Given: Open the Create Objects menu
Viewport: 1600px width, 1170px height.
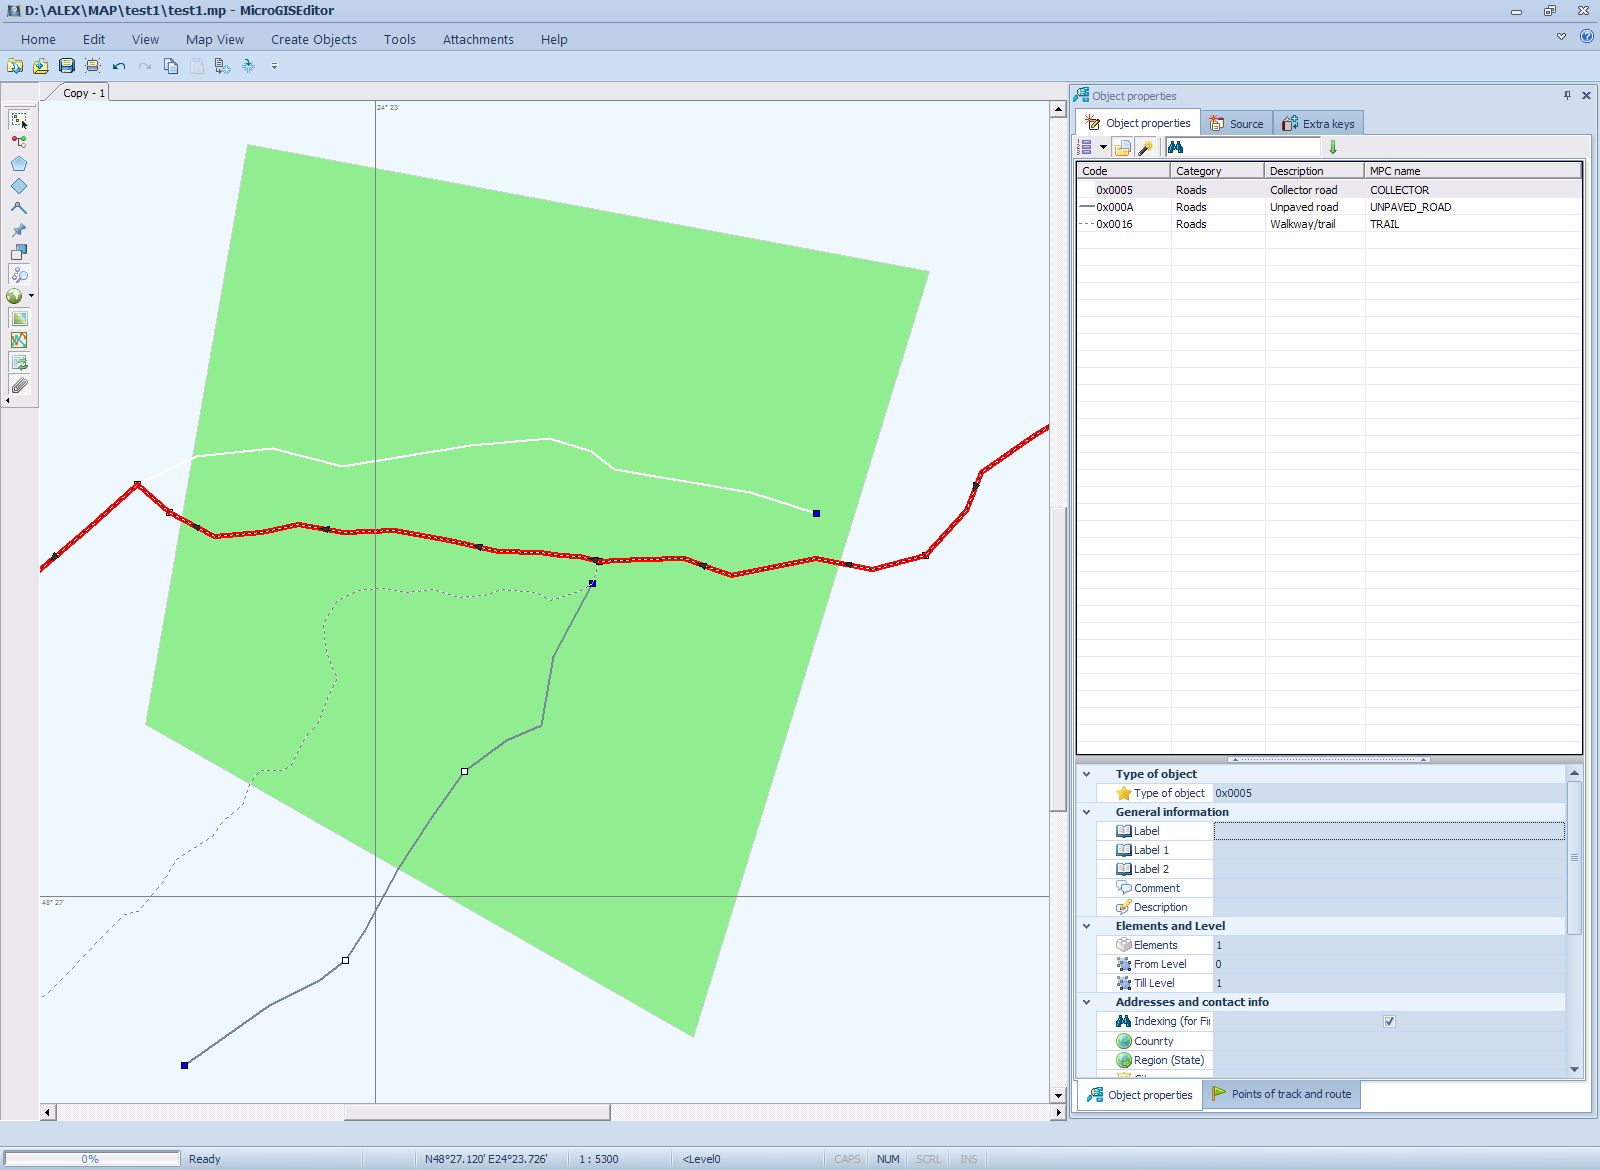Looking at the screenshot, I should [313, 40].
